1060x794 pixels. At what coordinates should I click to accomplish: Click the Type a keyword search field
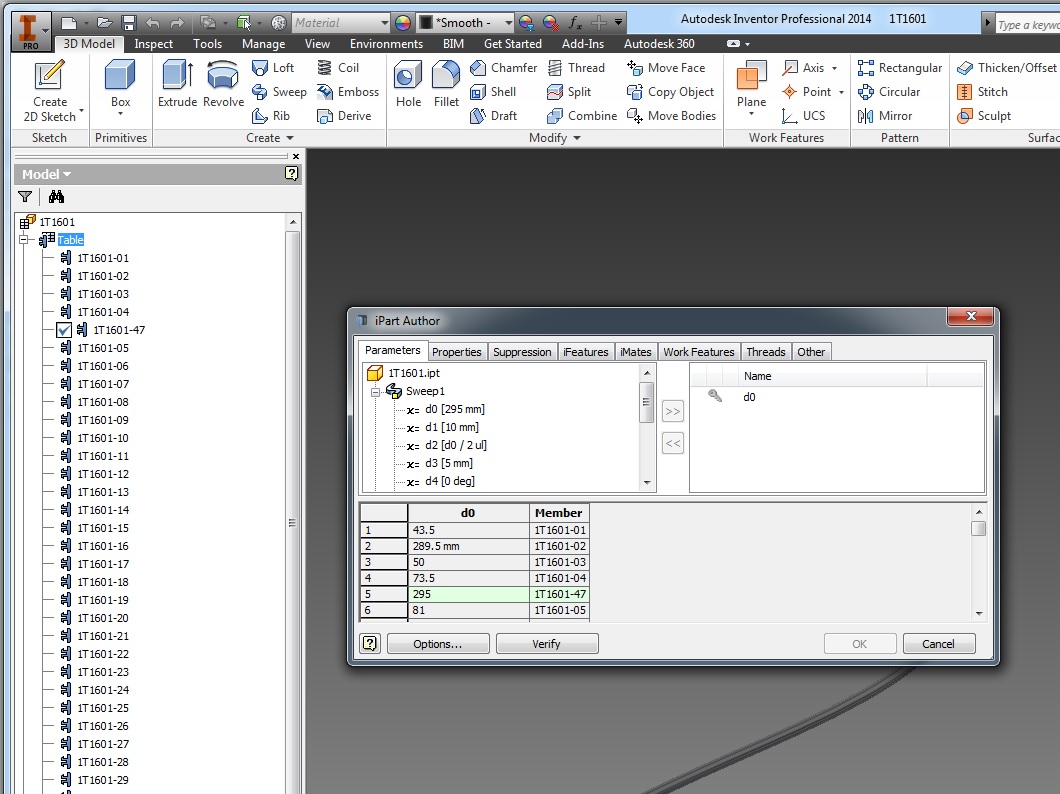coord(1028,25)
